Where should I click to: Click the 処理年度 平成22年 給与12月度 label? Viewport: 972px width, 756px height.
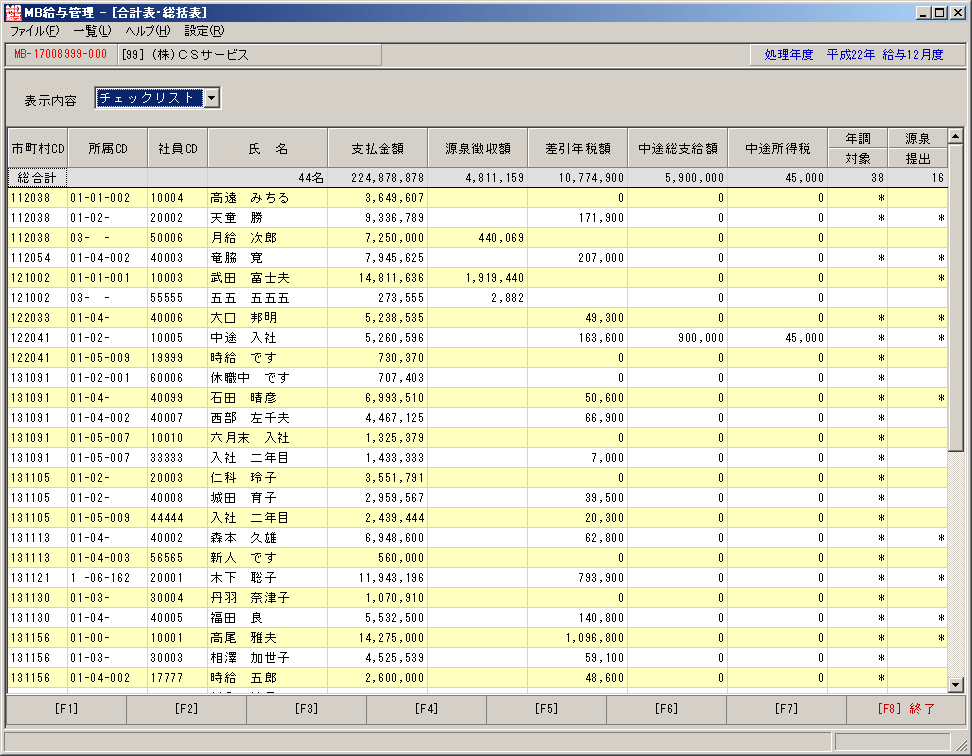pos(854,55)
